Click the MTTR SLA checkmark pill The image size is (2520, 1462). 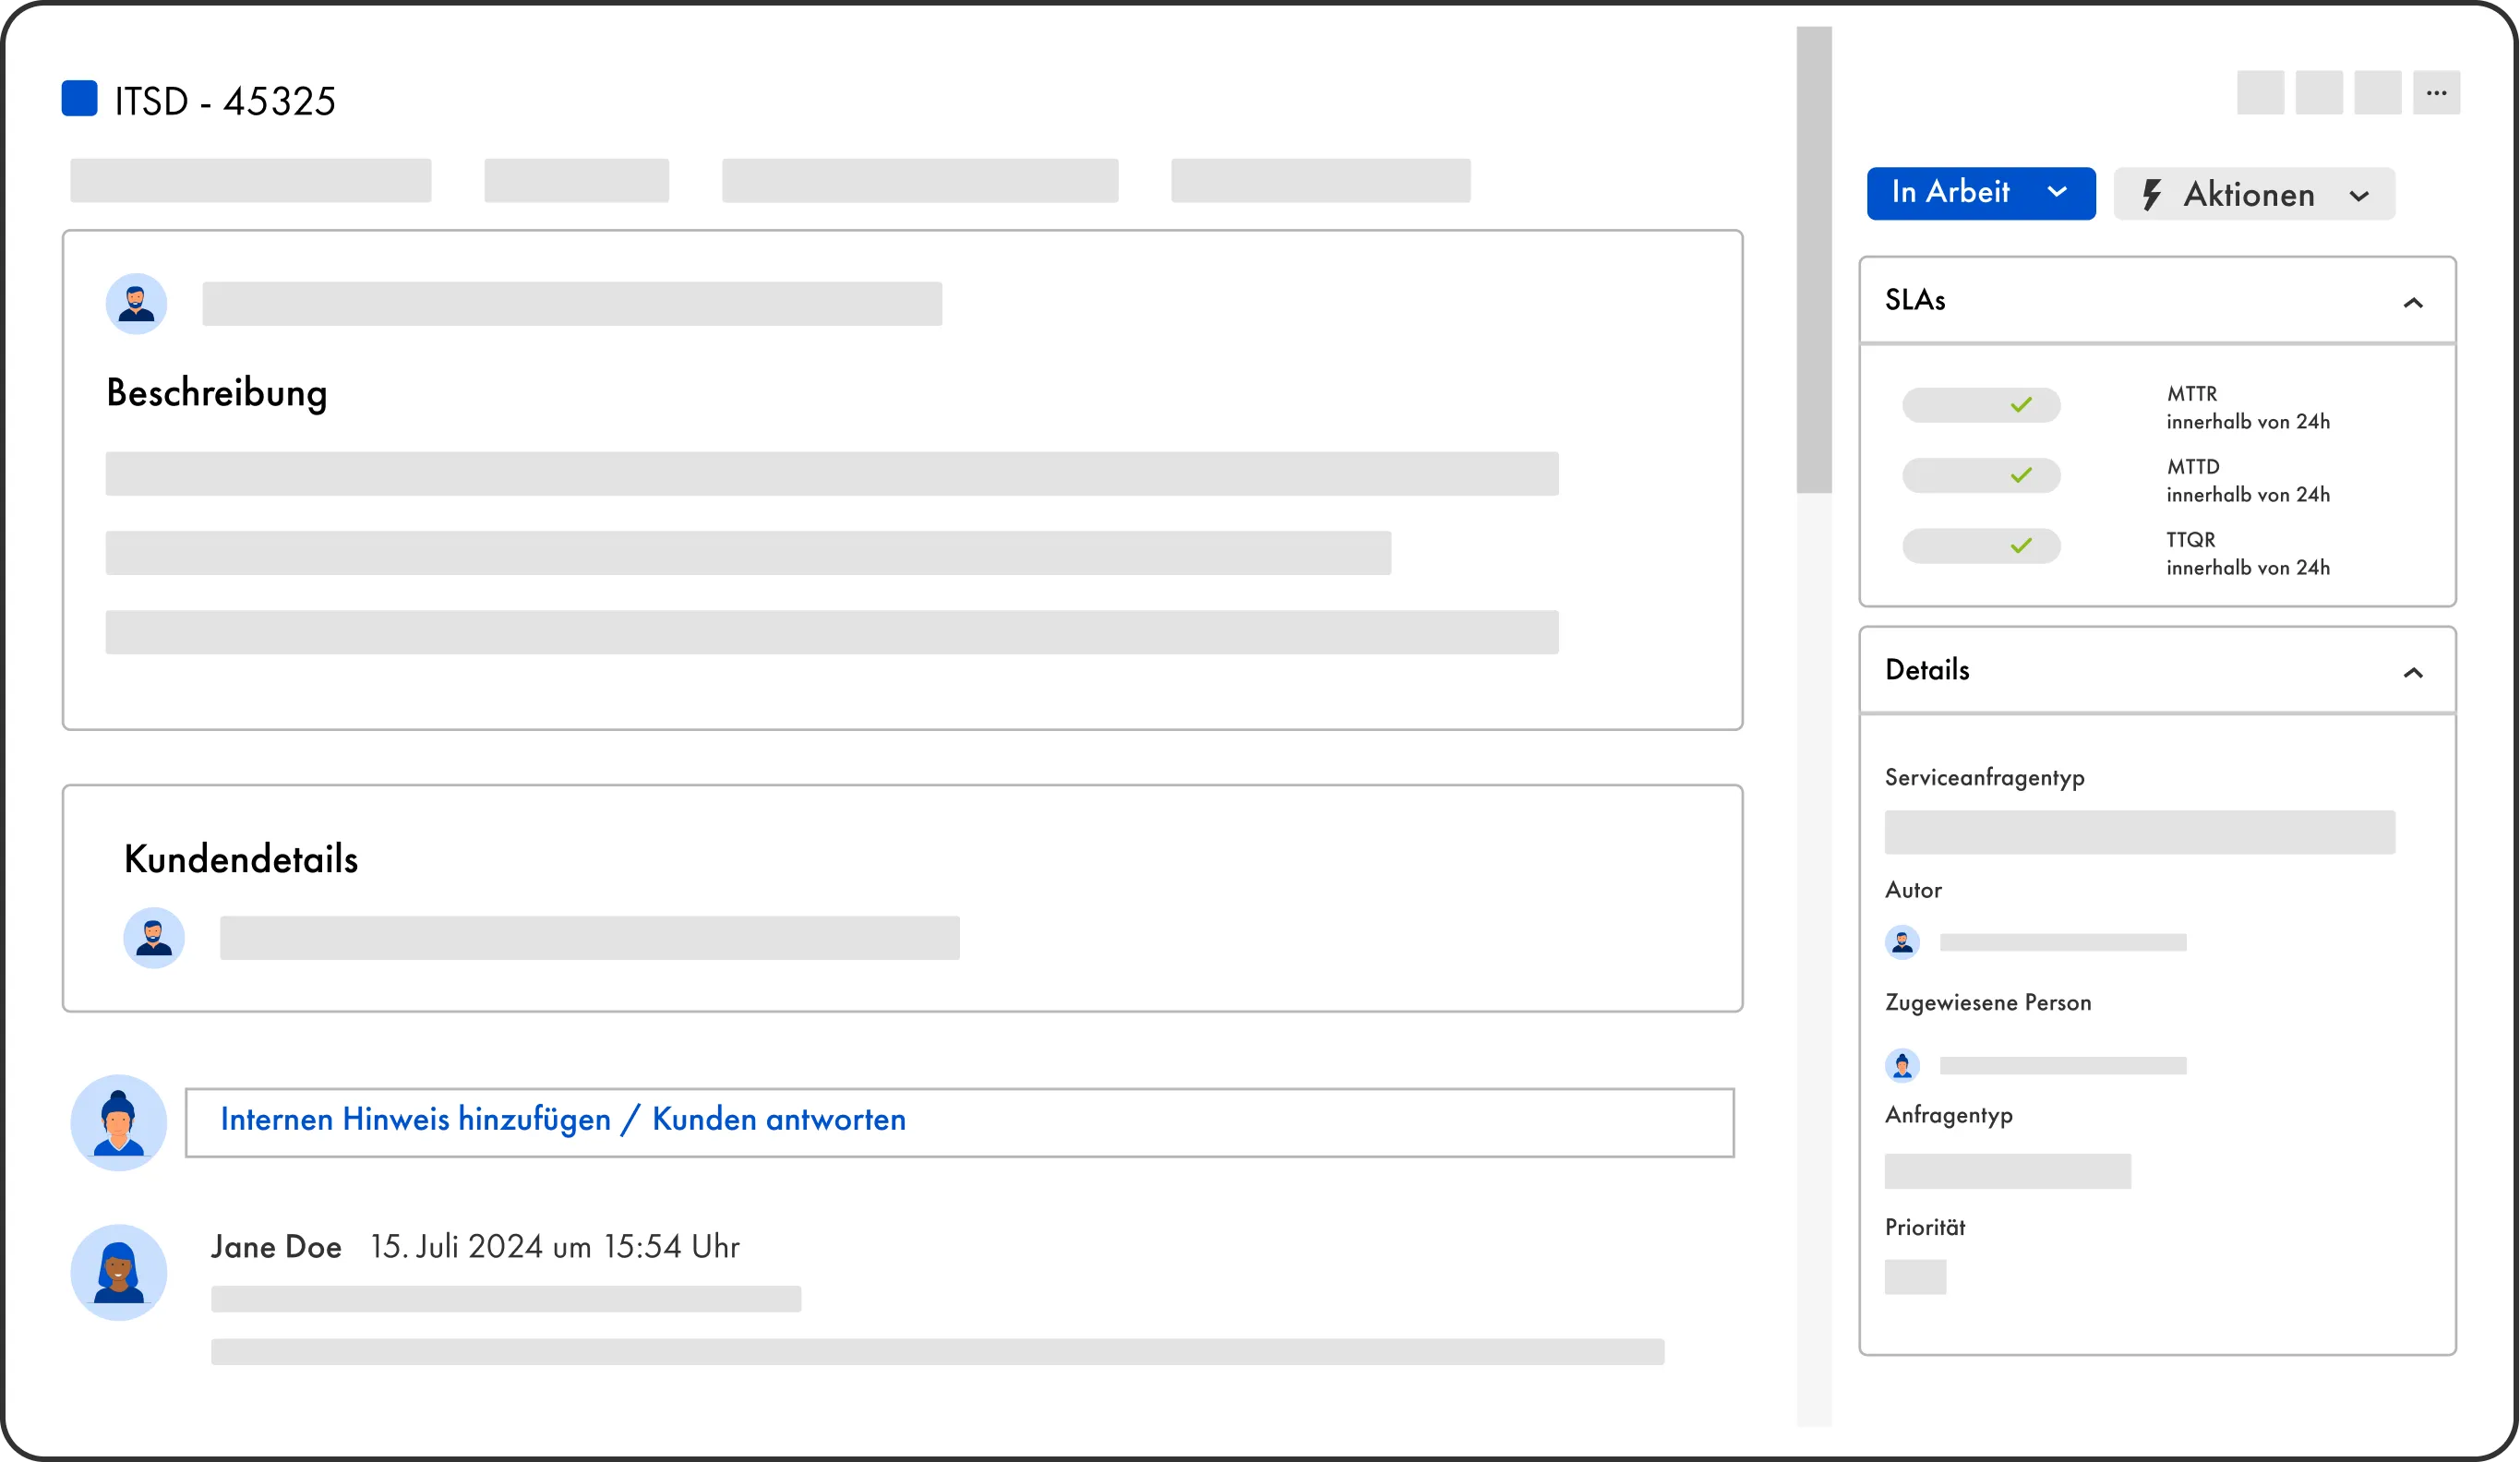coord(1980,405)
